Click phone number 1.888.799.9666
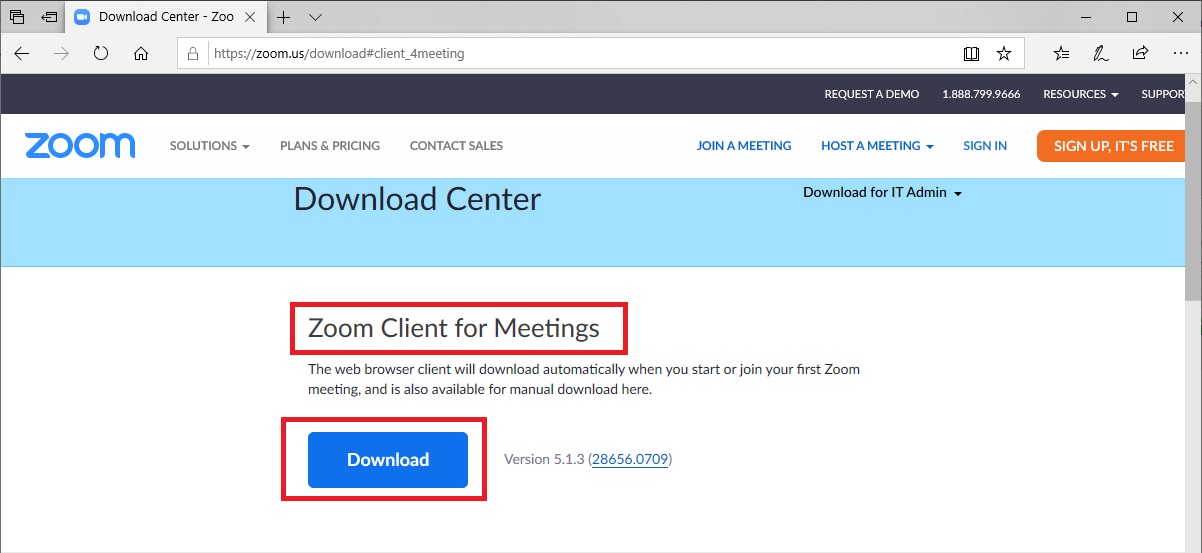Viewport: 1202px width, 553px height. (x=981, y=94)
